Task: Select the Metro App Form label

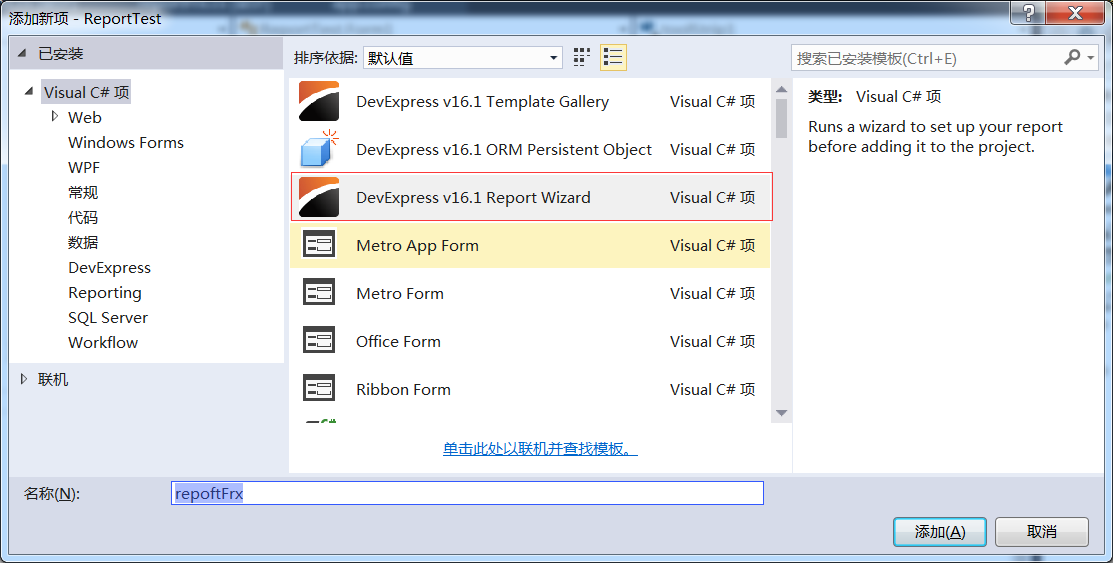Action: 417,246
